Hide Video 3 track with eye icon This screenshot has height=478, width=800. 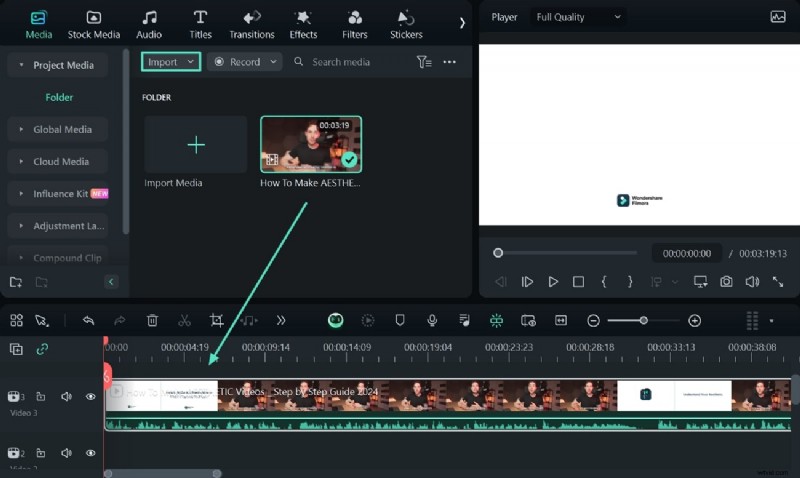(x=90, y=397)
